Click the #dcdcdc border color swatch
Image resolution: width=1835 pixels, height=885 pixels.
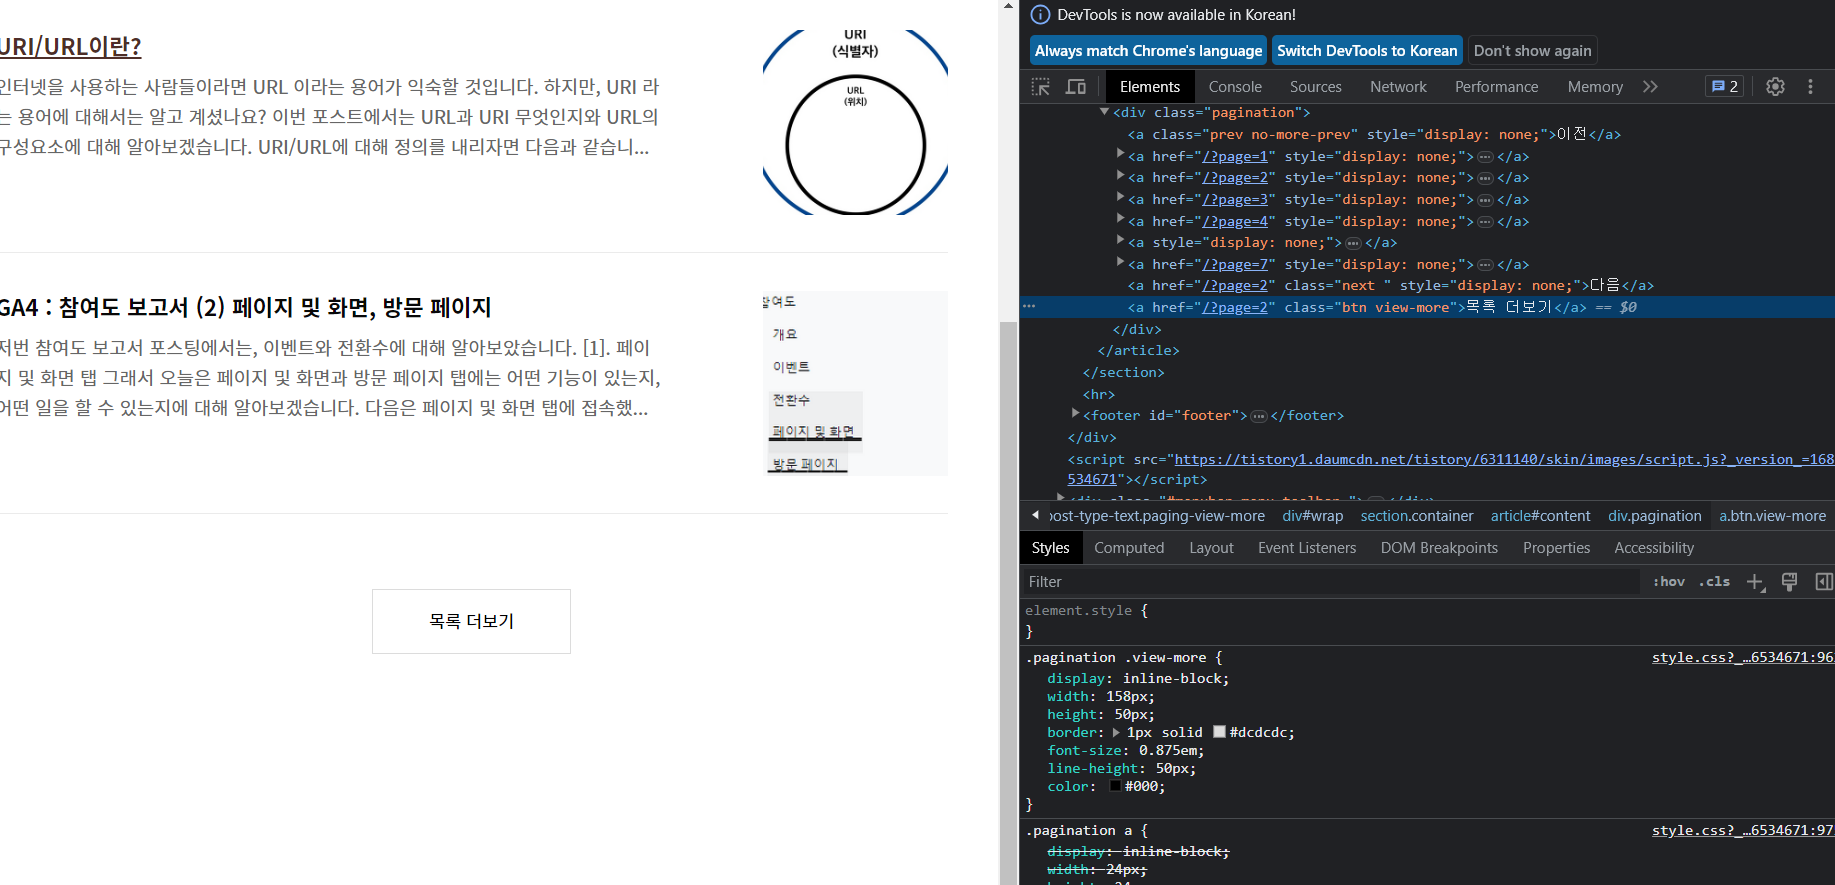(1219, 732)
